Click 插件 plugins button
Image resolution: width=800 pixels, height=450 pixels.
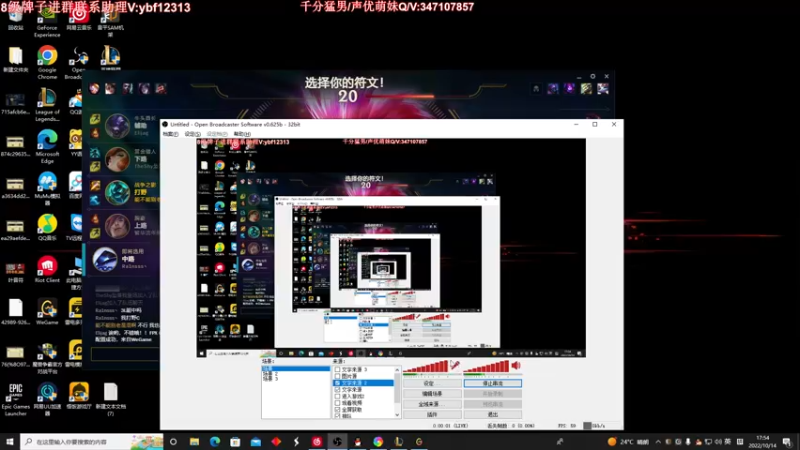[432, 415]
